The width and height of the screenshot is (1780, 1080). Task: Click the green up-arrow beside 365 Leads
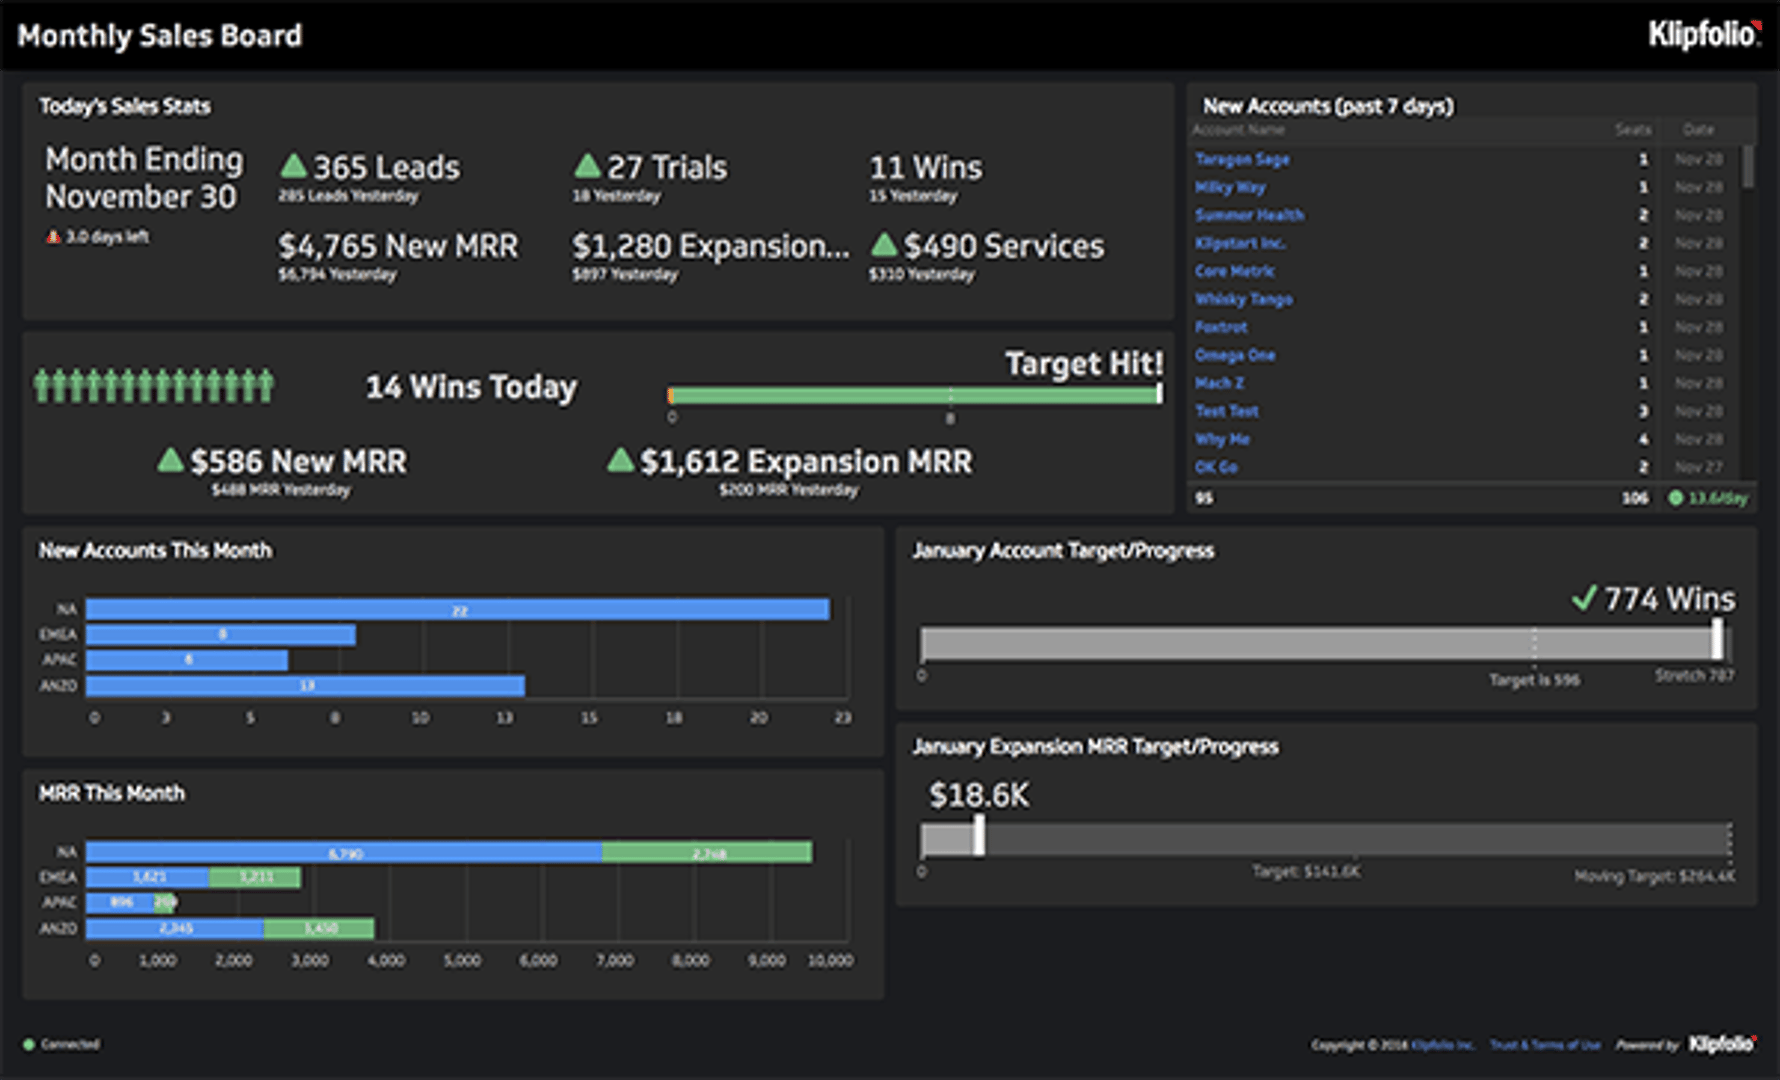click(x=292, y=165)
